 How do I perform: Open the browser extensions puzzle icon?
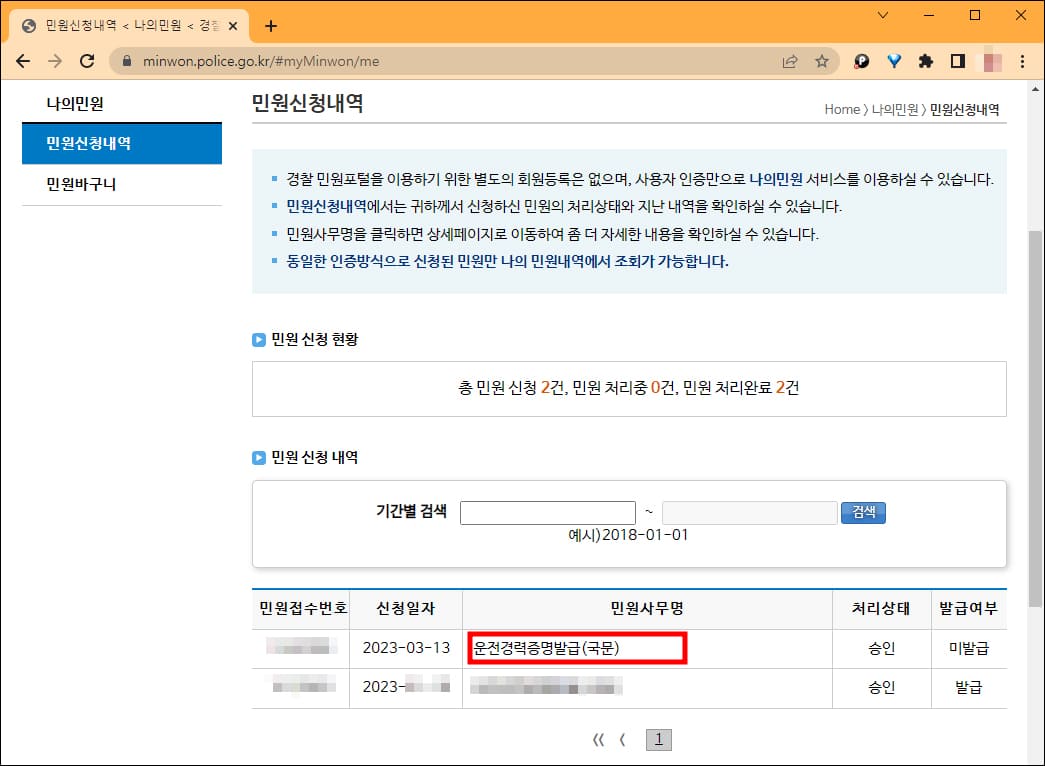(926, 61)
